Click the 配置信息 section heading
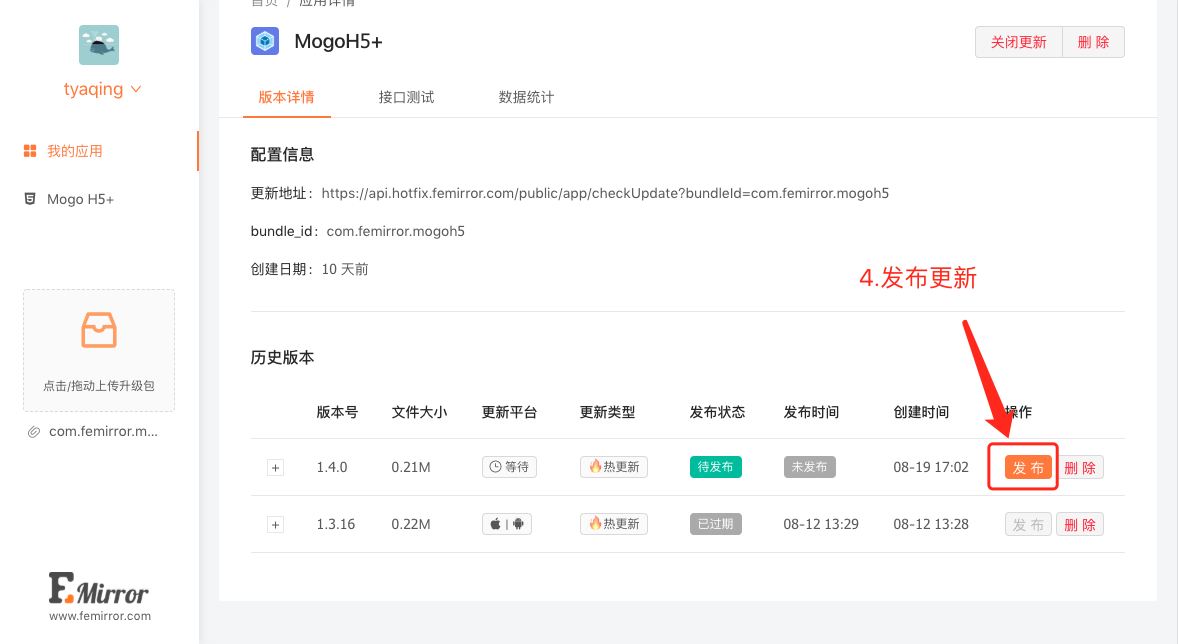1178x644 pixels. 282,155
